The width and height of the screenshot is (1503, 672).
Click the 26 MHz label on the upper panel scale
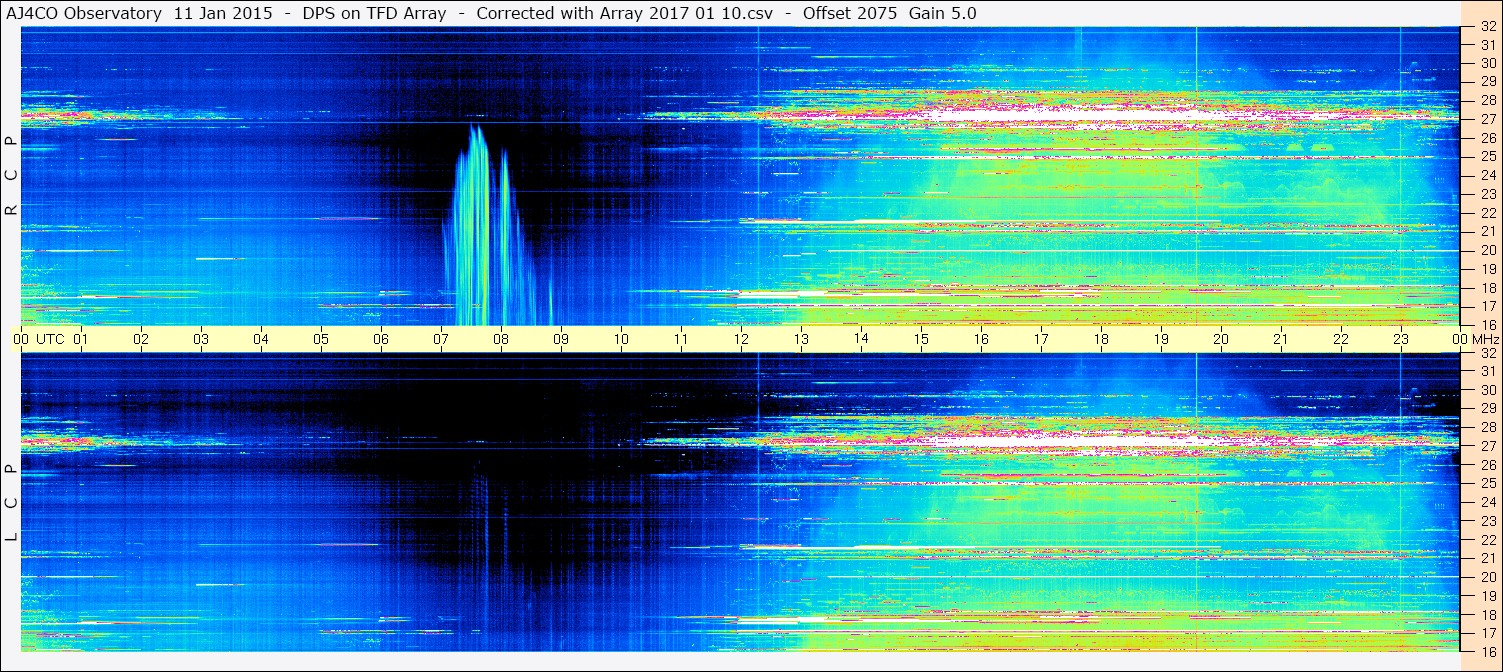[x=1487, y=138]
